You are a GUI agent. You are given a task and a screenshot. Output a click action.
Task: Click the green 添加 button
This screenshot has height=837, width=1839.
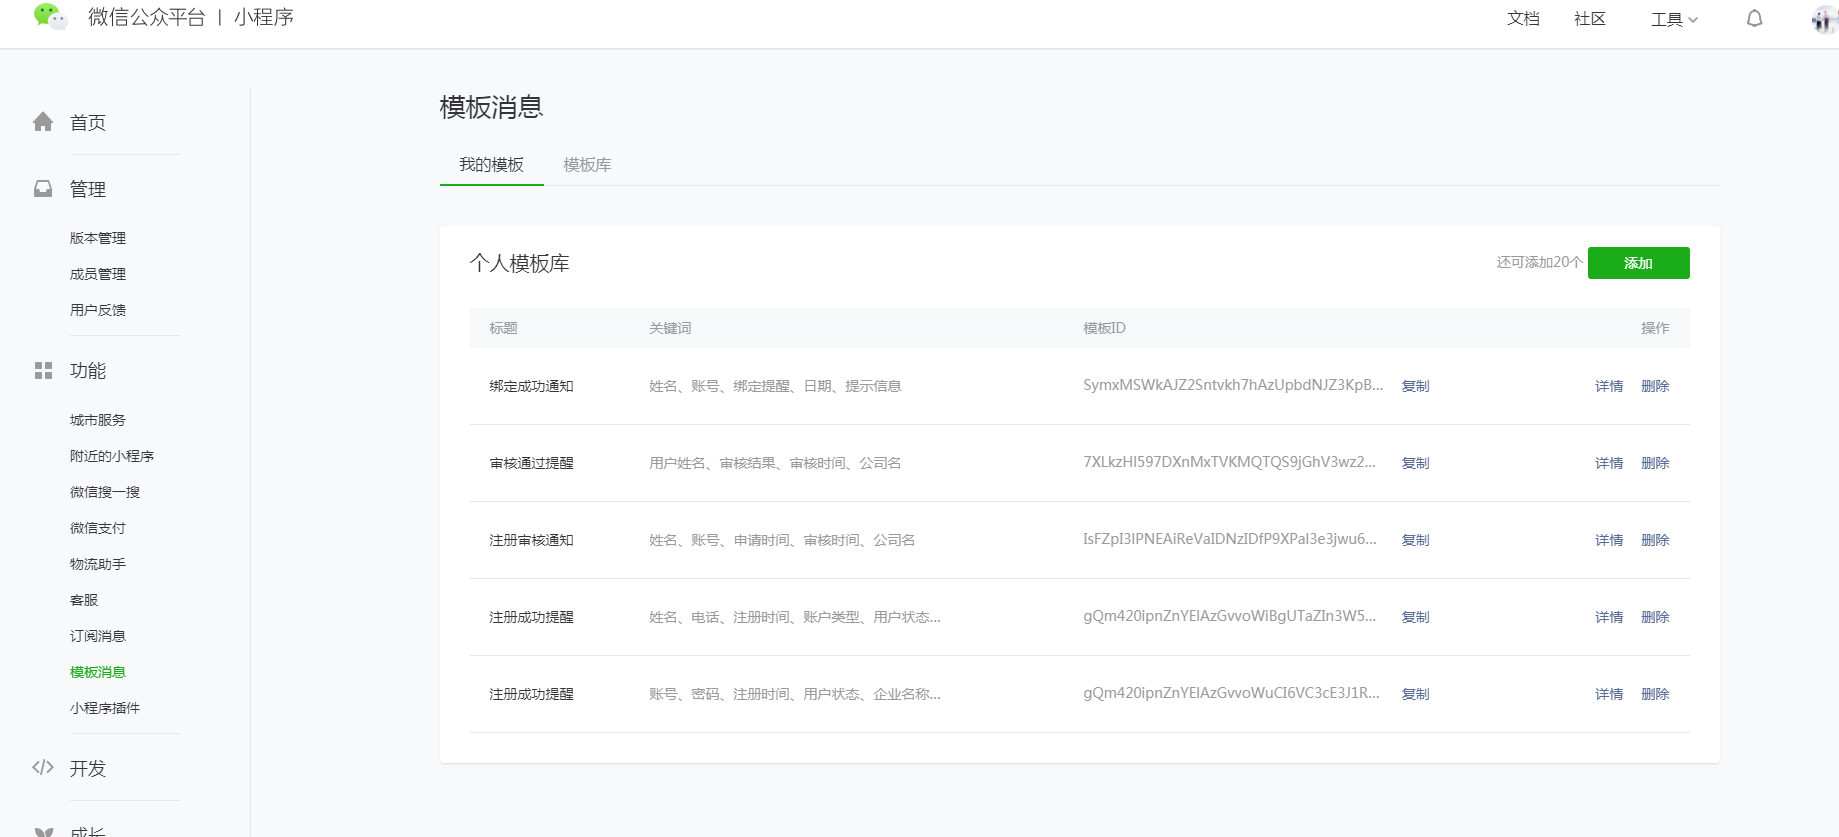[x=1638, y=263]
